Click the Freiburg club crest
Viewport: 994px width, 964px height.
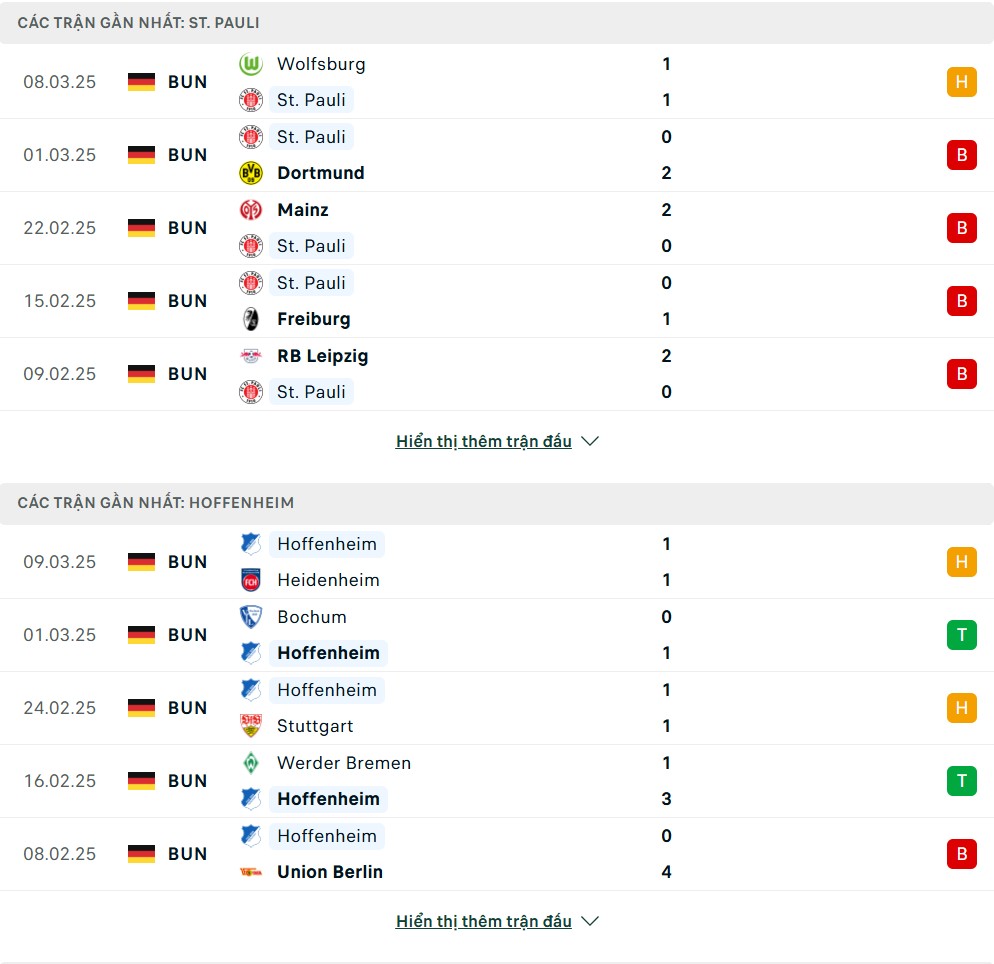pyautogui.click(x=251, y=319)
